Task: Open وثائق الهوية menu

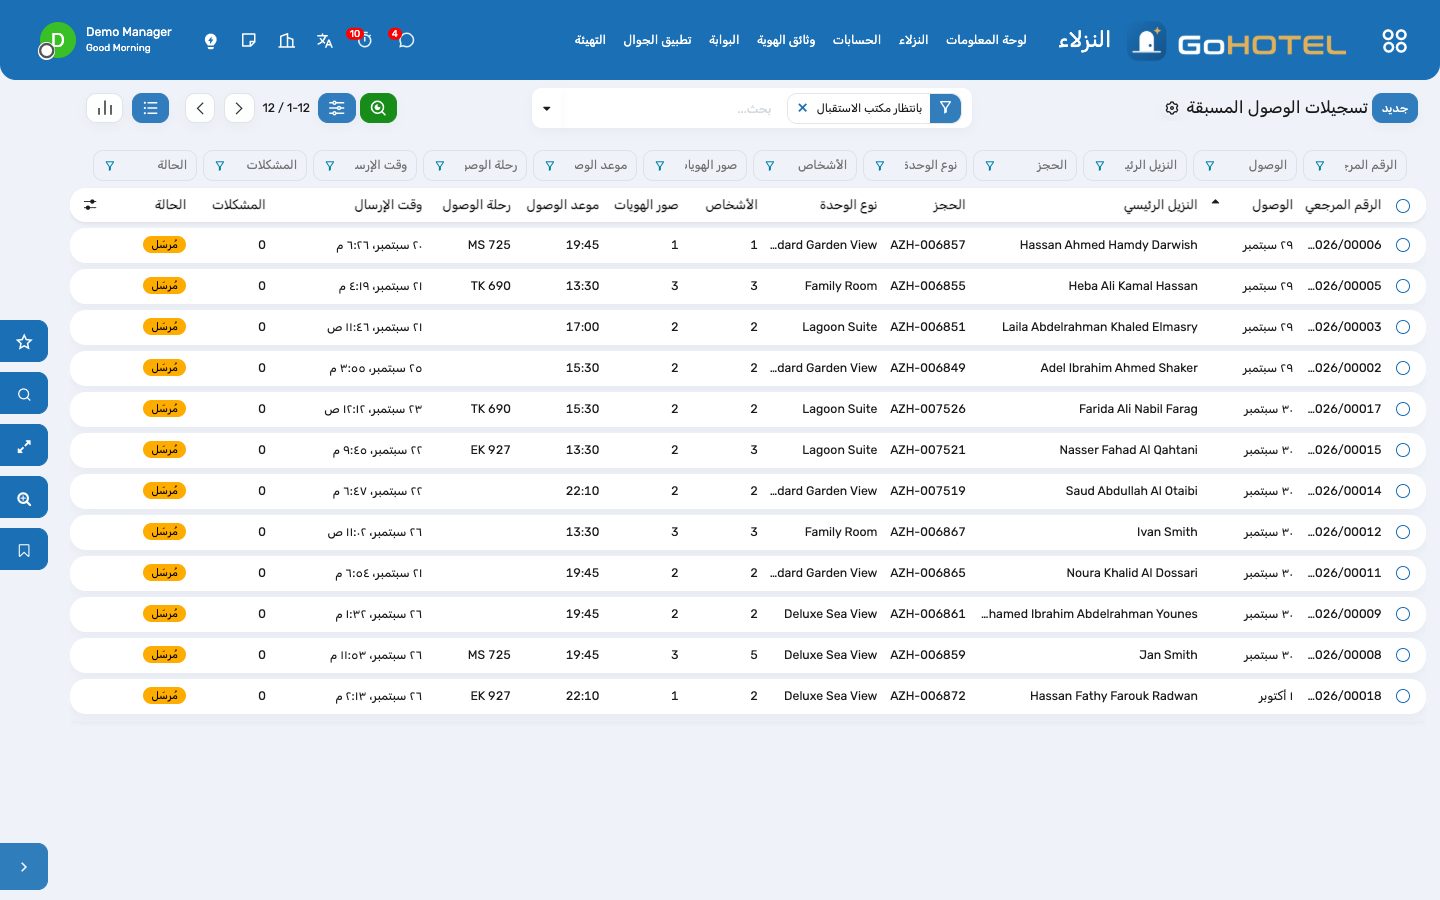Action: point(786,40)
